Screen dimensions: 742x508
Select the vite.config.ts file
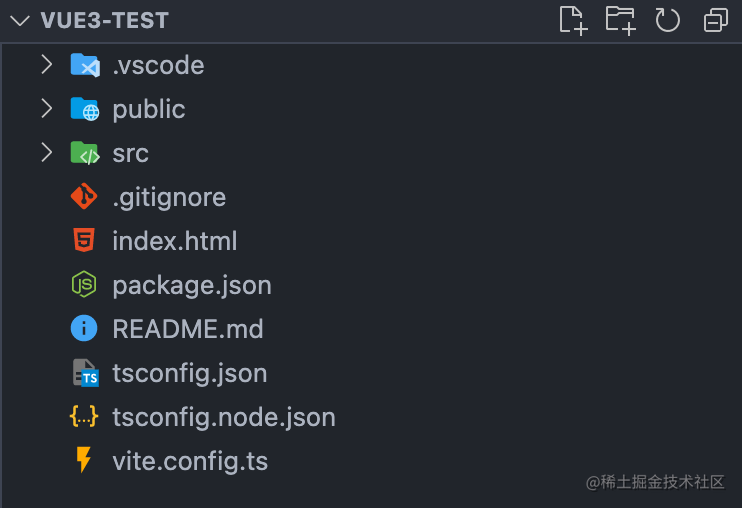tap(190, 461)
